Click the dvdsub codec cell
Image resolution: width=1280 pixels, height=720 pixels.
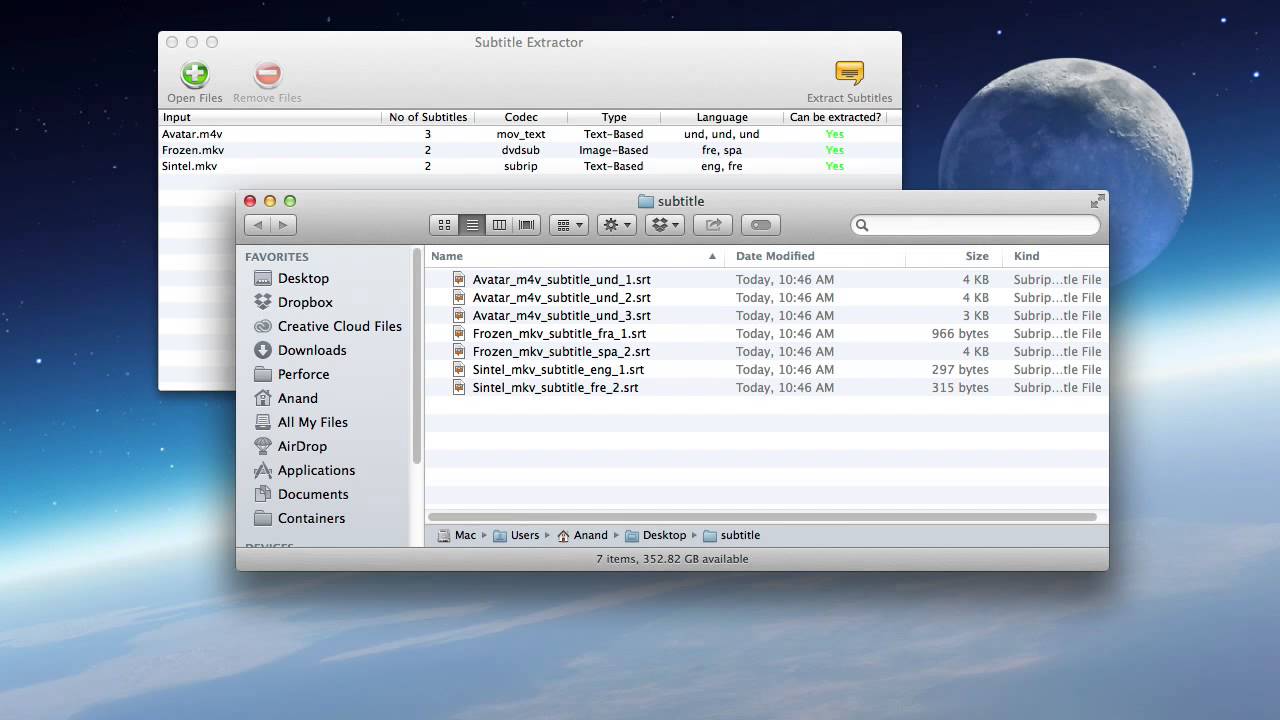[521, 150]
